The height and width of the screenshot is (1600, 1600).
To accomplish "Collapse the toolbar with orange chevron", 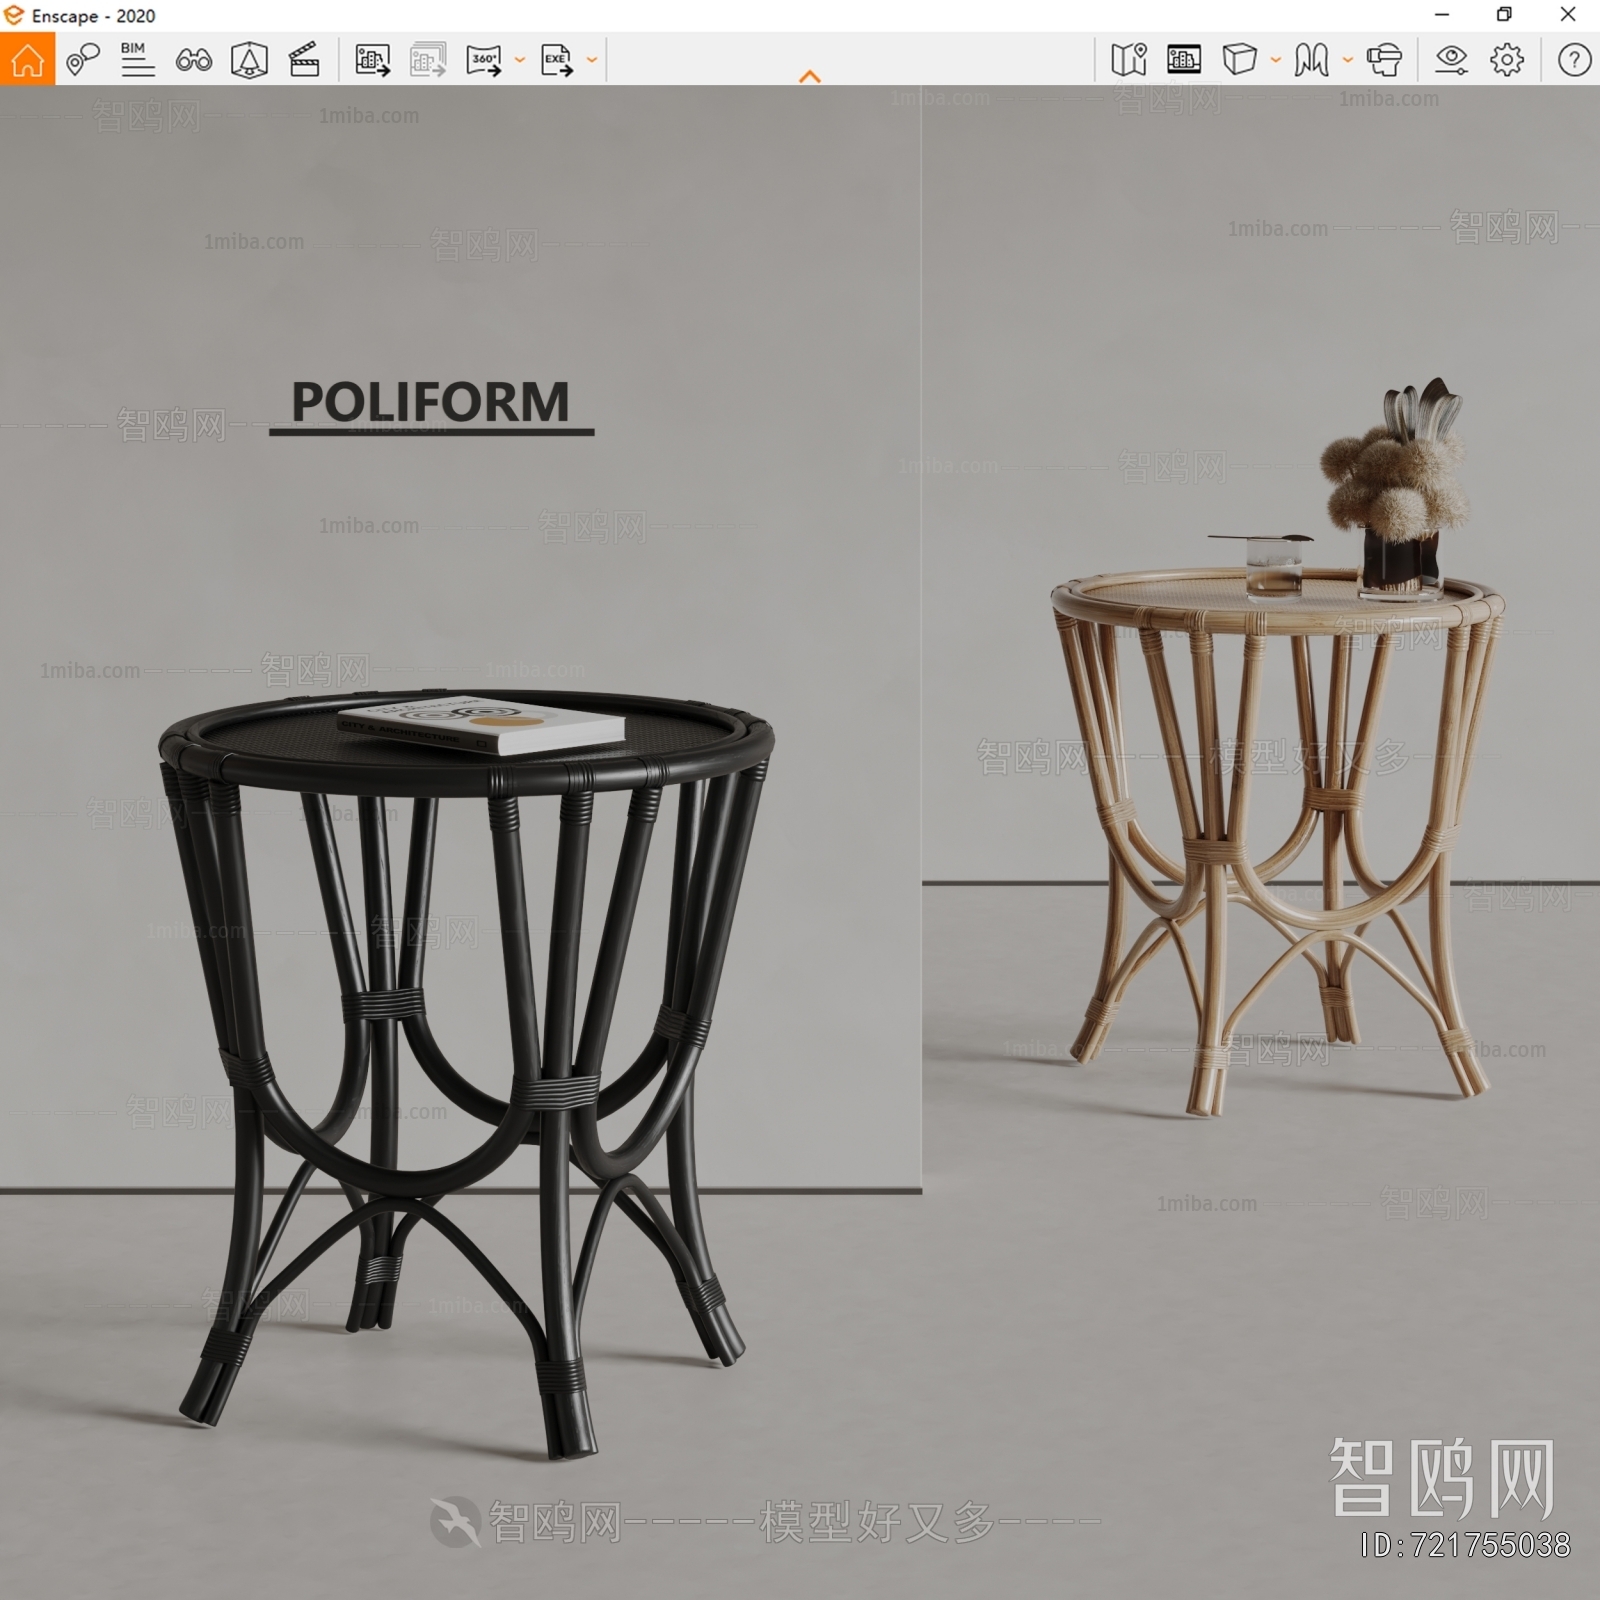I will 810,76.
